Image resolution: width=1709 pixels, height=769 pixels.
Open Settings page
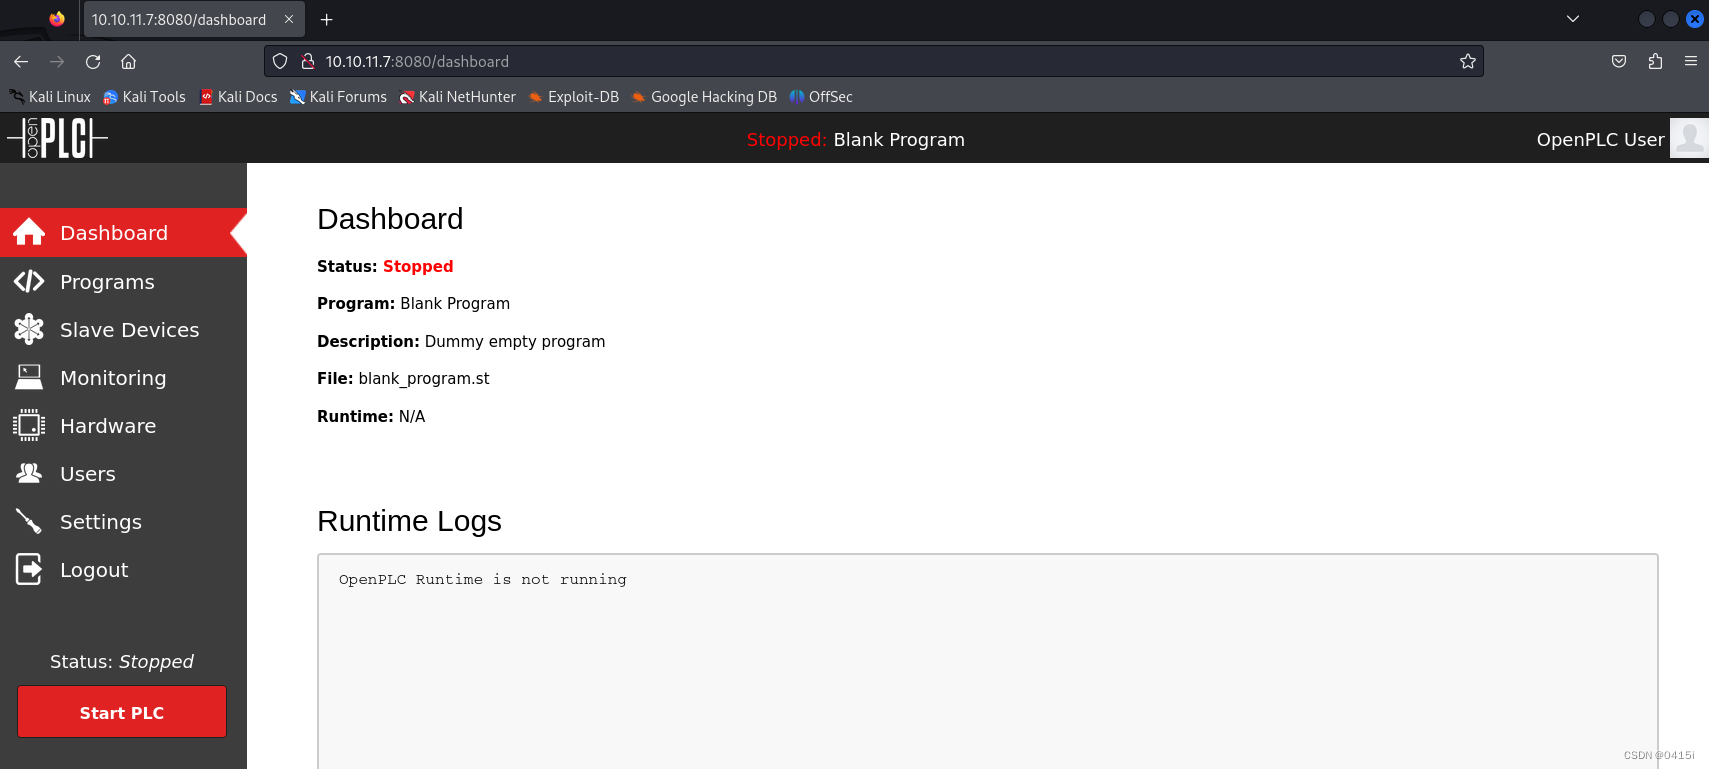(123, 521)
